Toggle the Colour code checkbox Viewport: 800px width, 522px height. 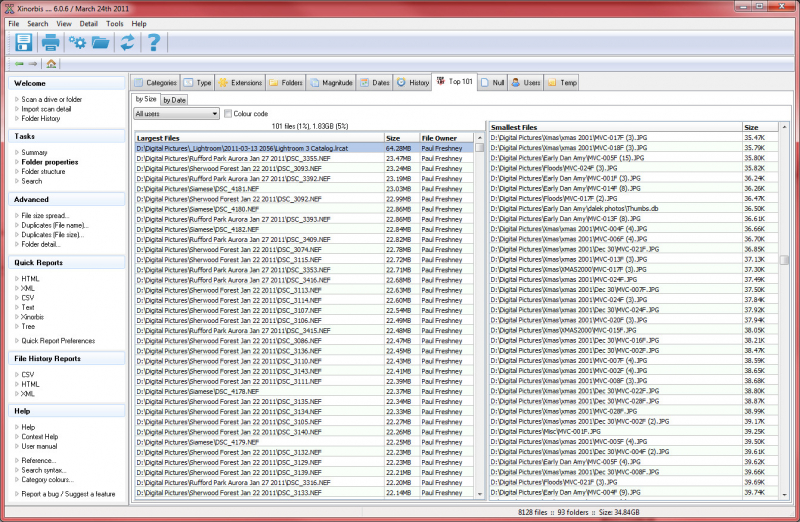pos(228,114)
